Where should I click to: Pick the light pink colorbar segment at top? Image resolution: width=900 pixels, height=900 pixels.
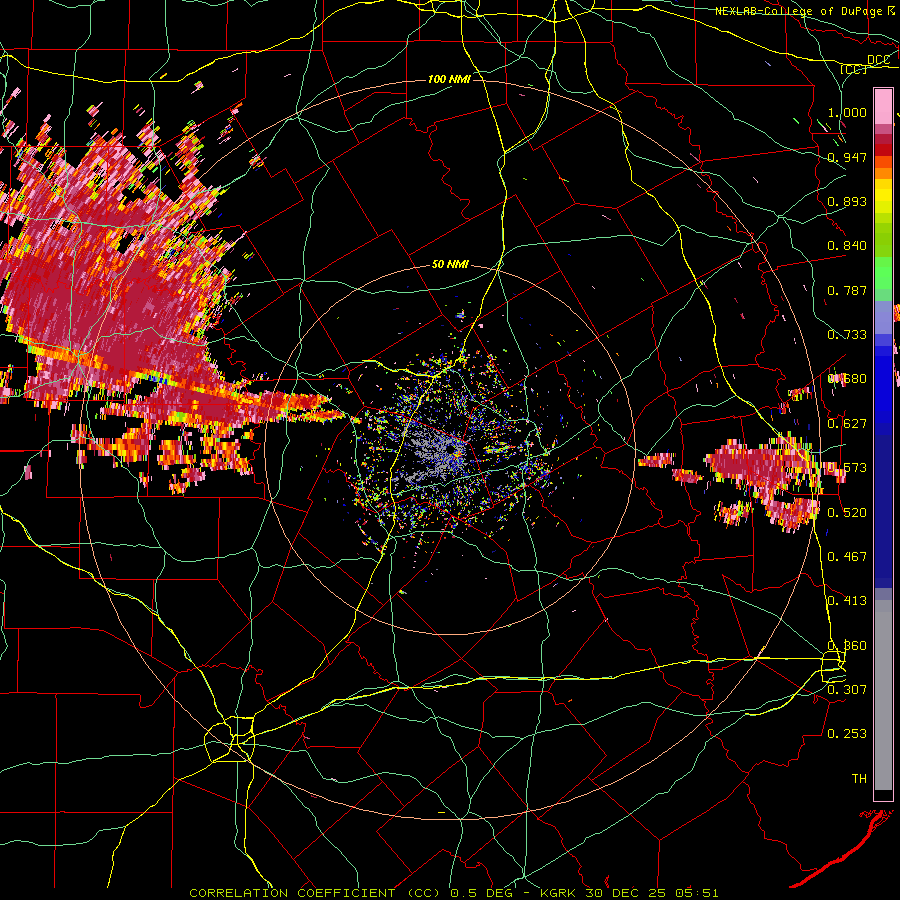pyautogui.click(x=883, y=107)
